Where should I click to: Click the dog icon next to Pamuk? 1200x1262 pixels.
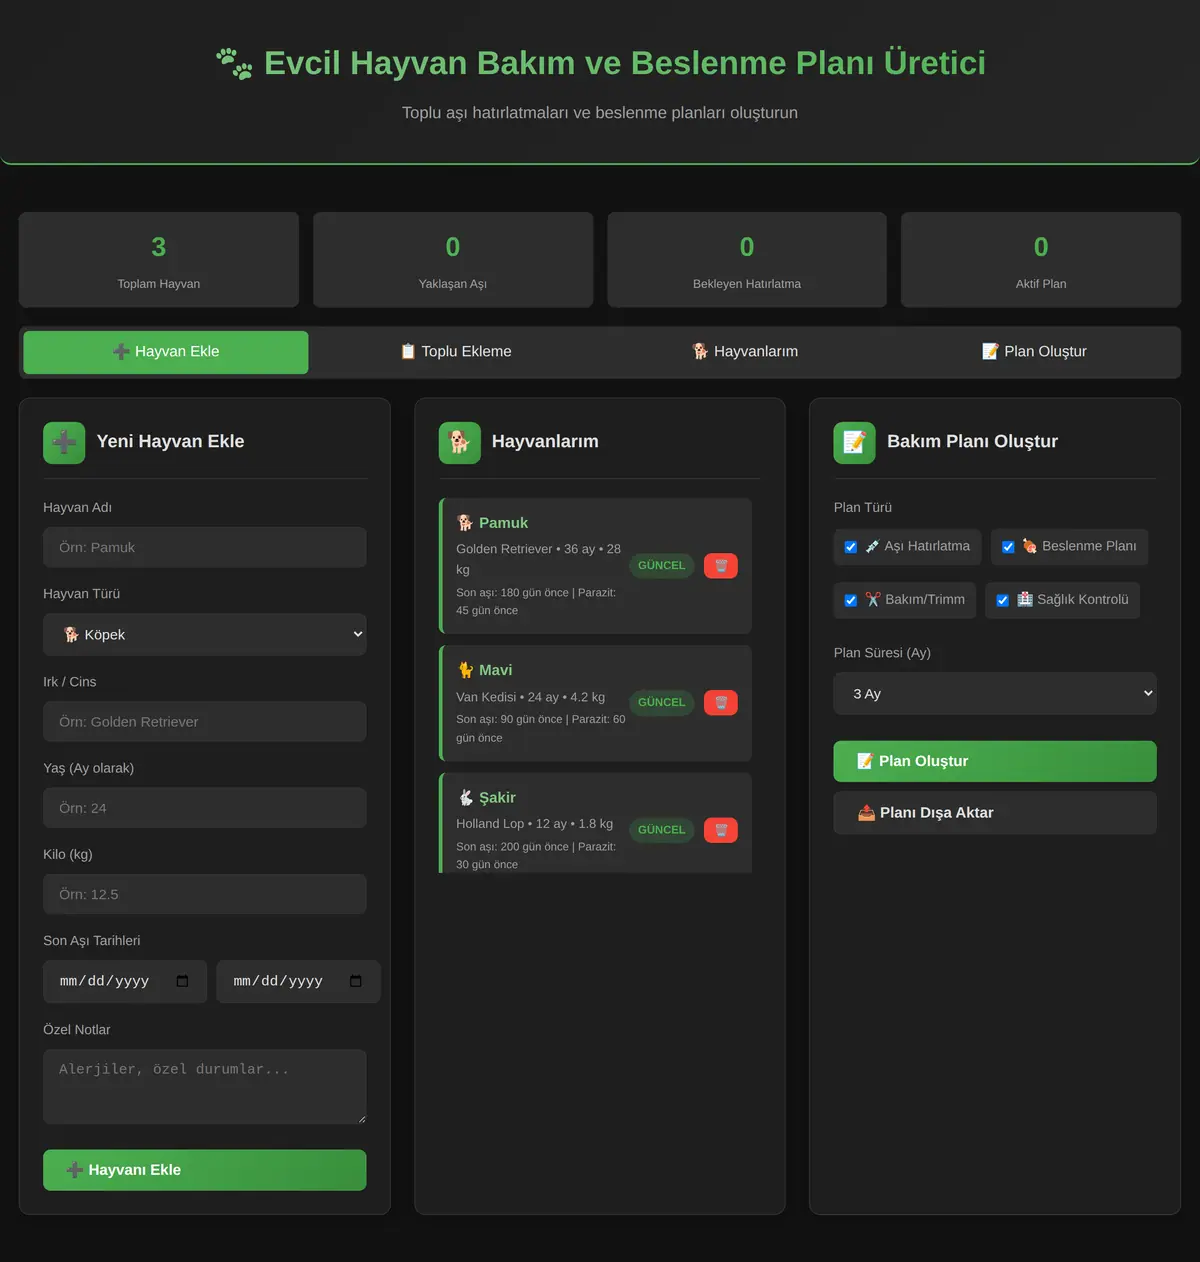[465, 523]
